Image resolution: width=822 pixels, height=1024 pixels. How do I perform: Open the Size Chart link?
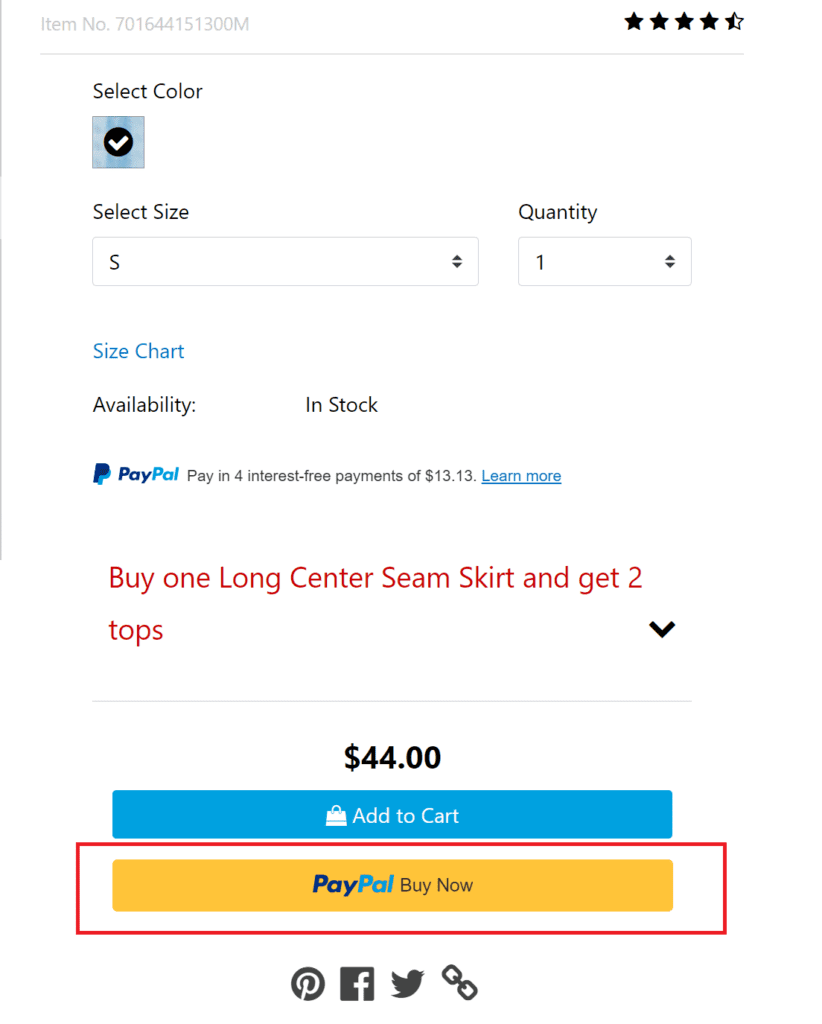pos(138,351)
